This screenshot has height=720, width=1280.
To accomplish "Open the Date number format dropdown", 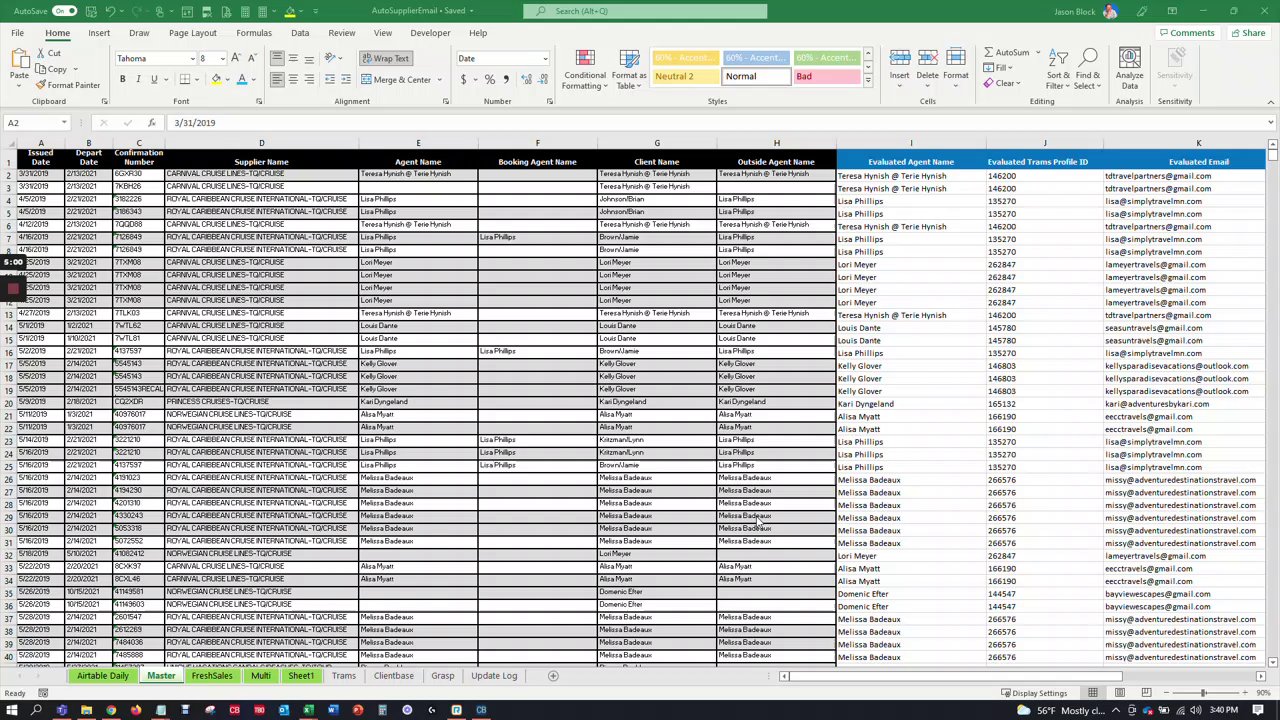I will click(545, 58).
